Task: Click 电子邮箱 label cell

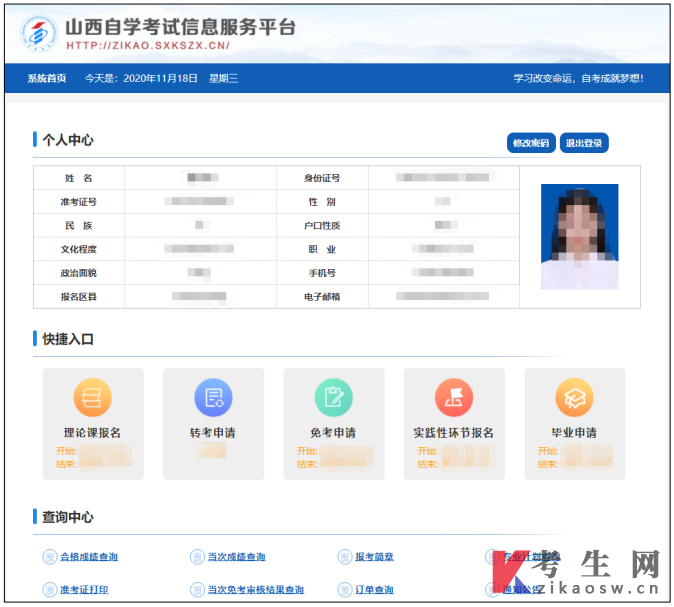Action: [x=322, y=297]
